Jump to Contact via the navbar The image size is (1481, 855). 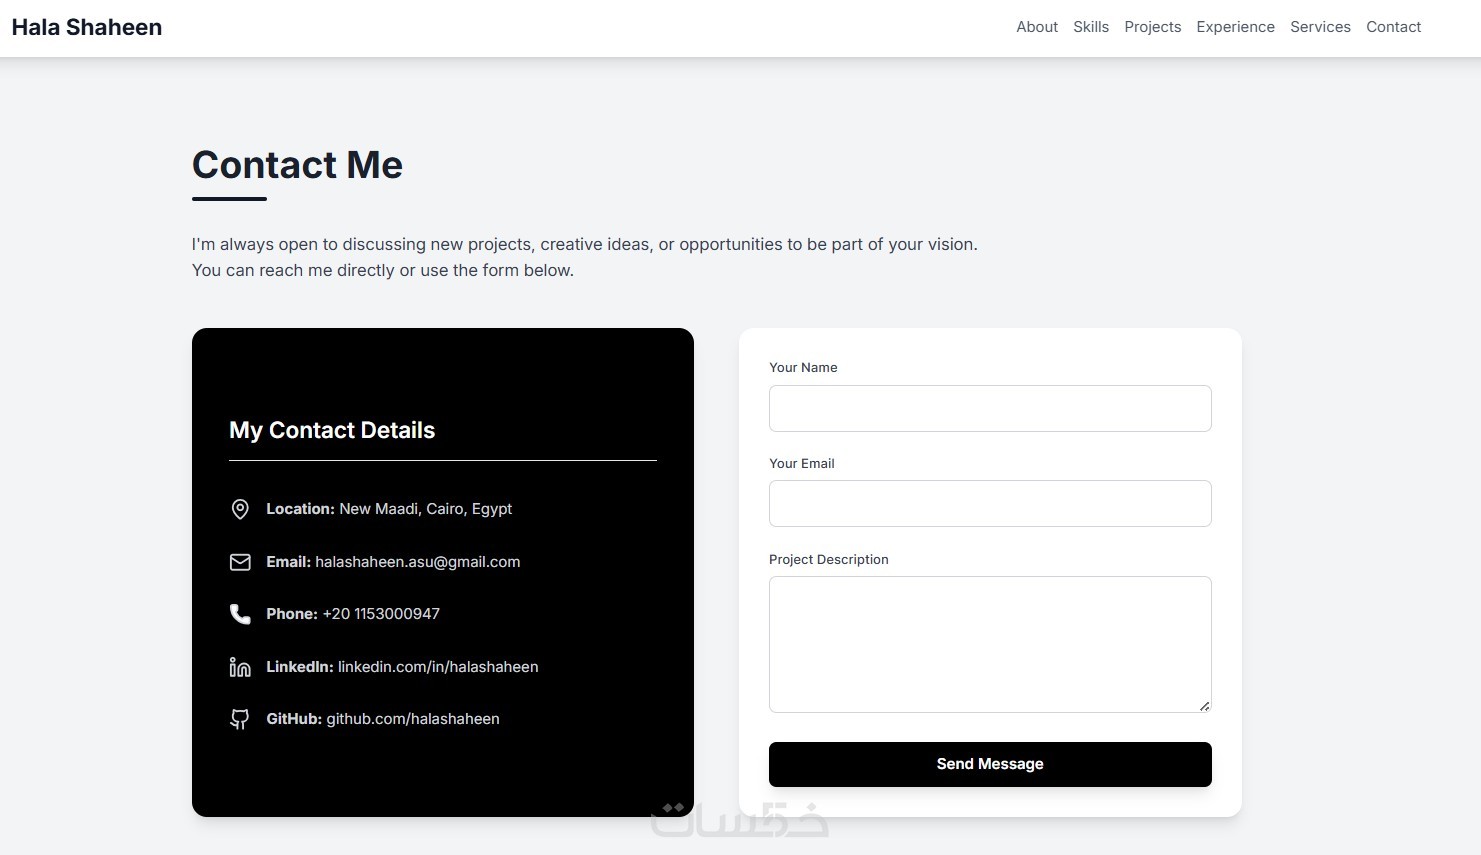(1393, 27)
